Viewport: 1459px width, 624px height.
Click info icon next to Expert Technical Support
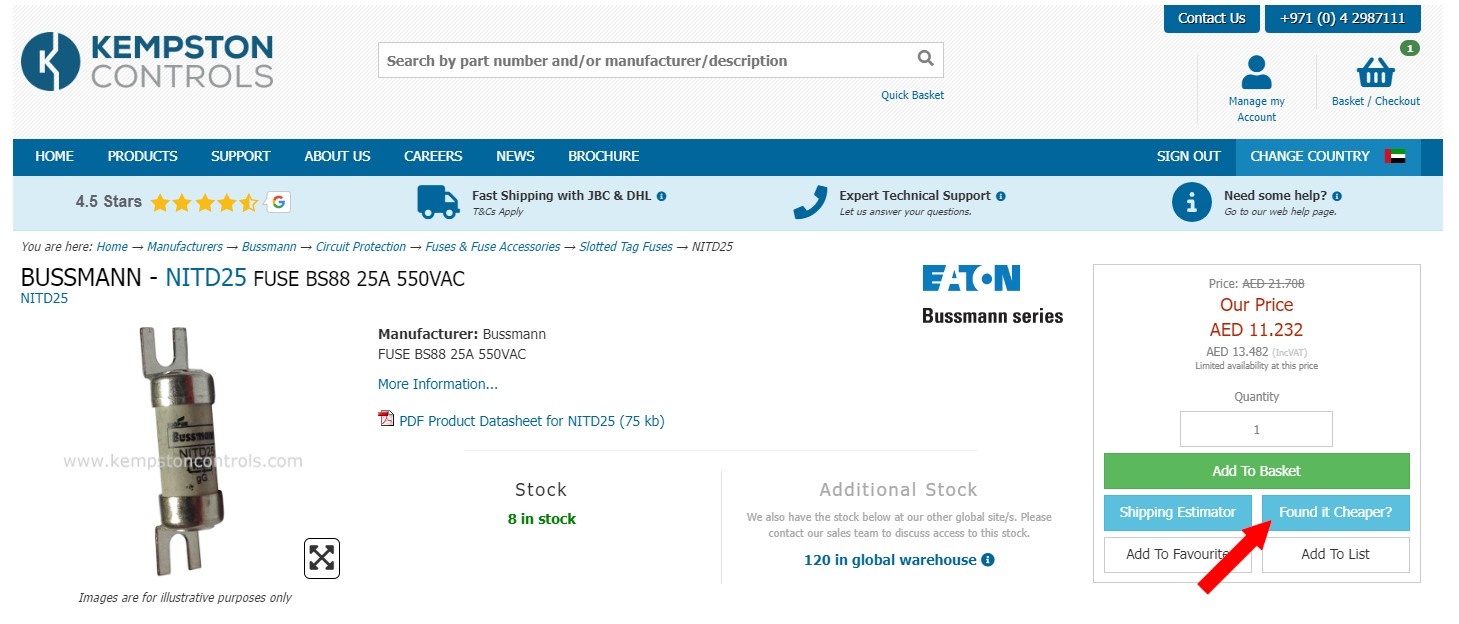1001,196
